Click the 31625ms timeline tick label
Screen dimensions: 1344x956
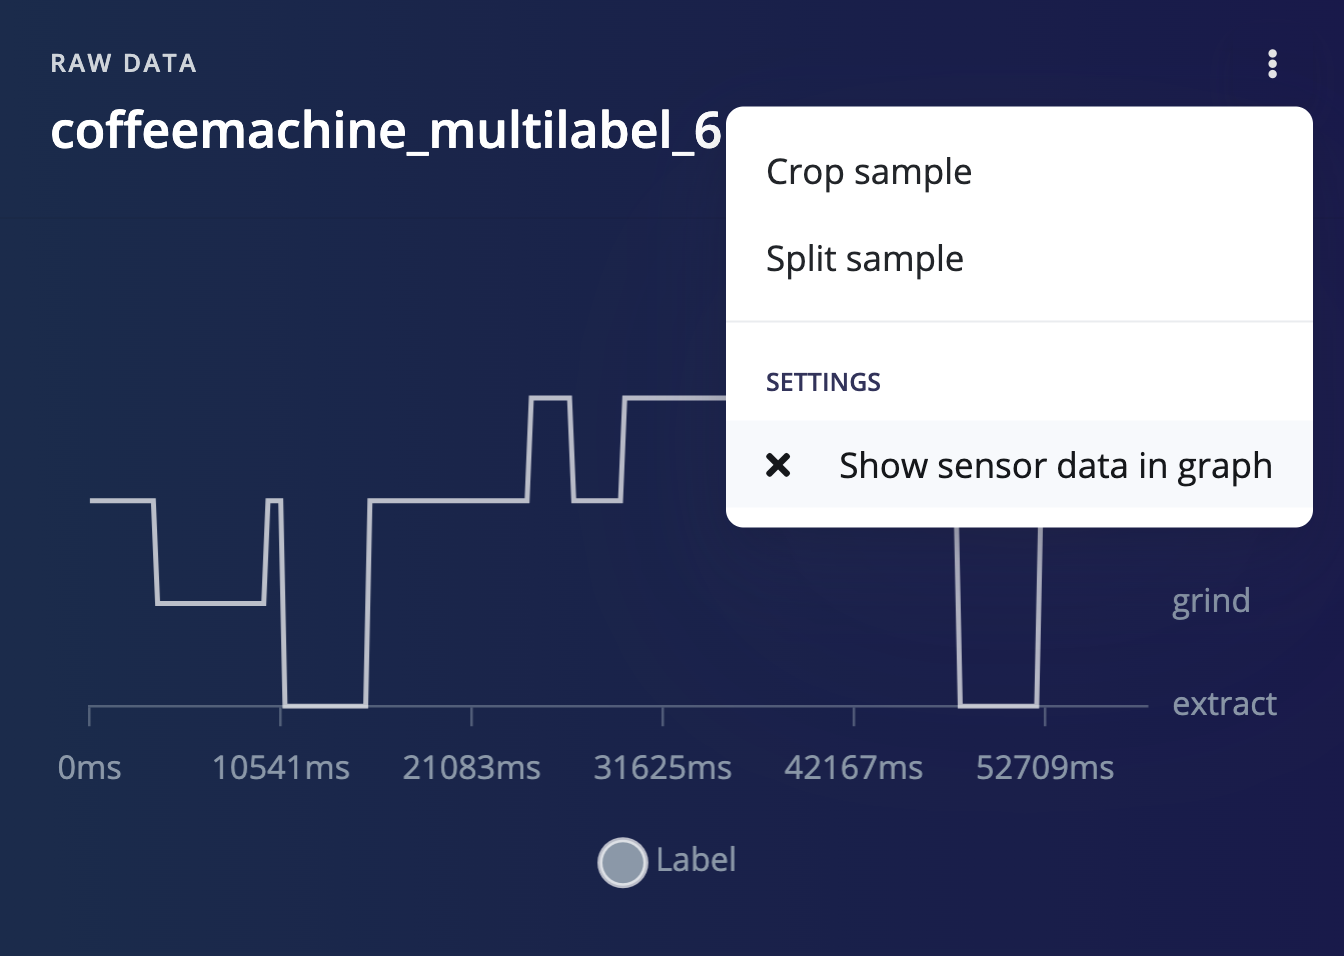tap(663, 768)
